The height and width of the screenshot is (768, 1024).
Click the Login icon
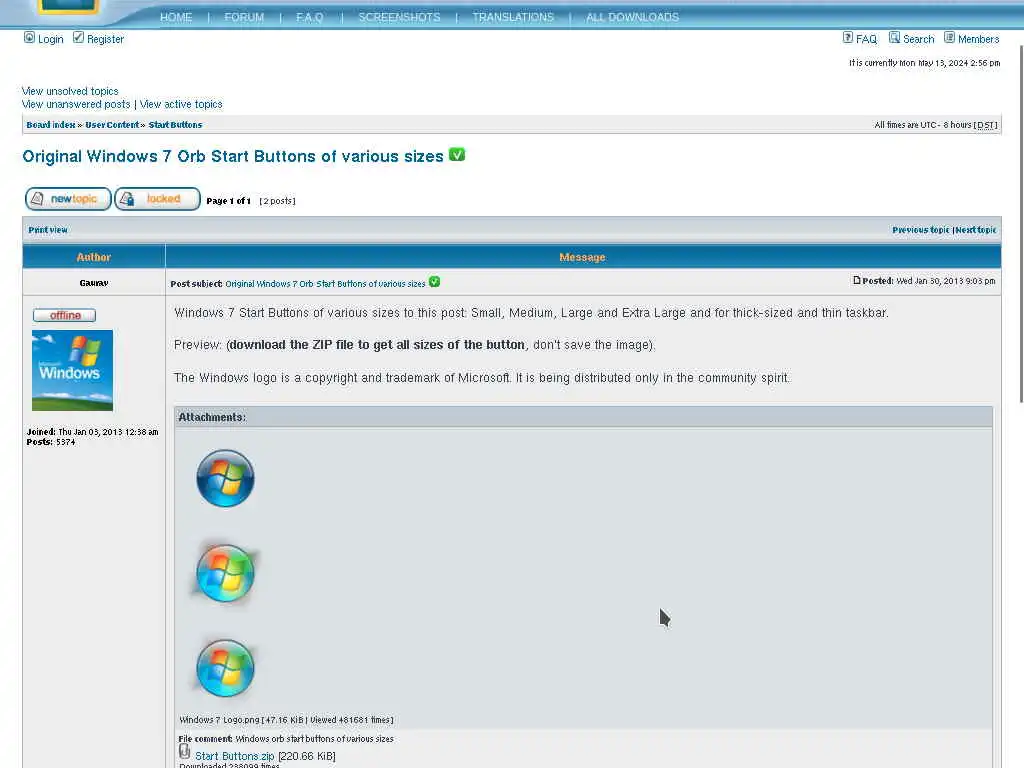pyautogui.click(x=29, y=37)
